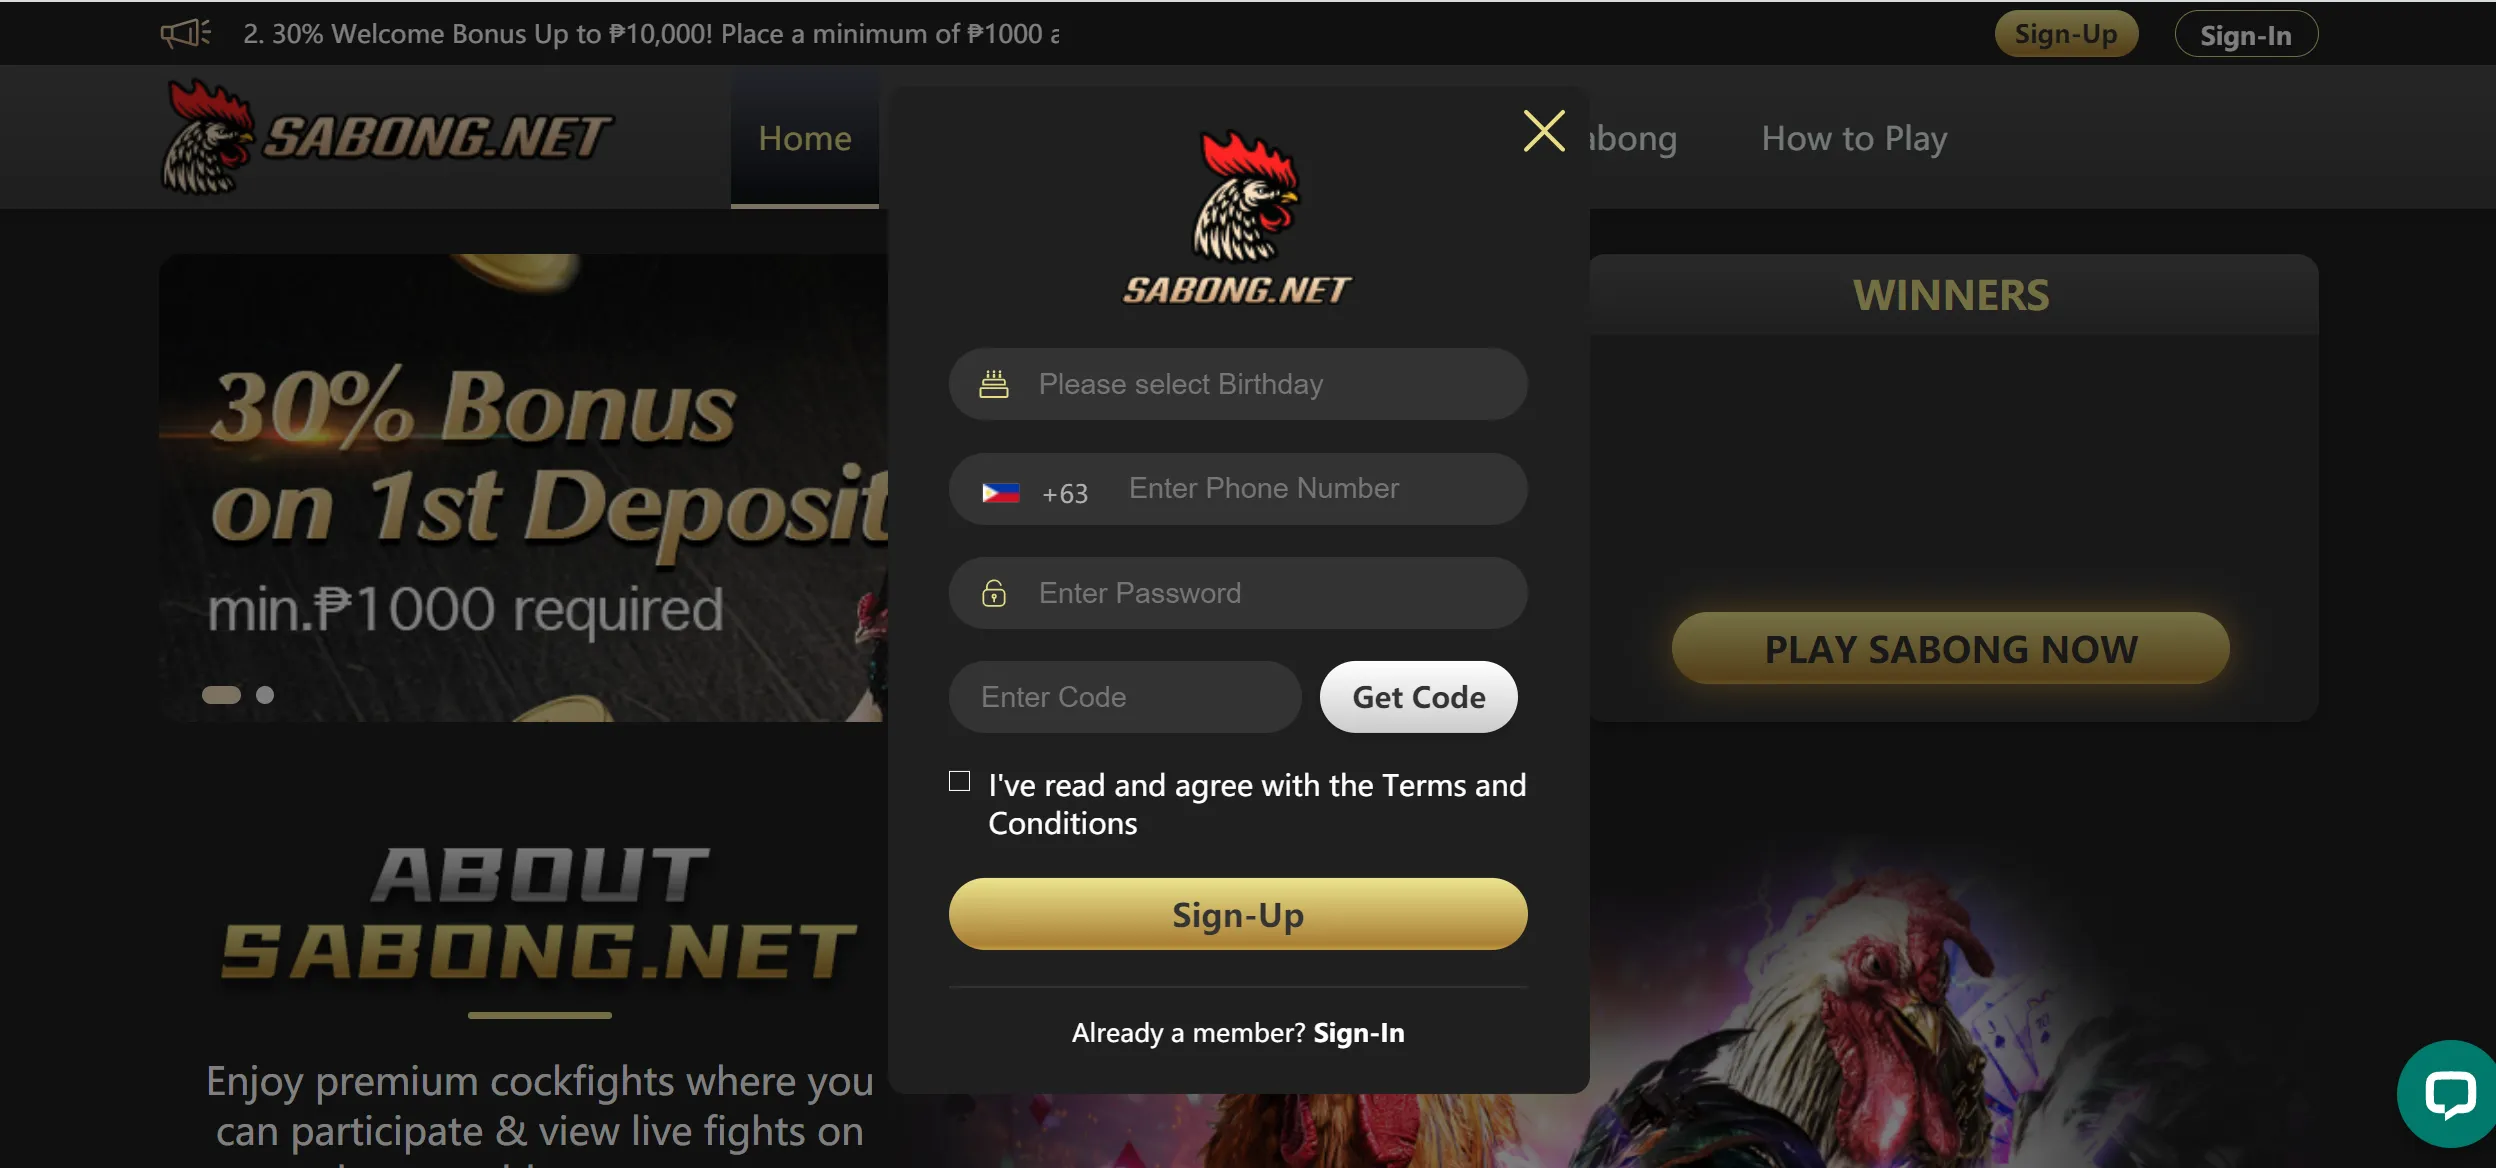Click the megaphone announcement icon
2496x1168 pixels.
pos(180,32)
